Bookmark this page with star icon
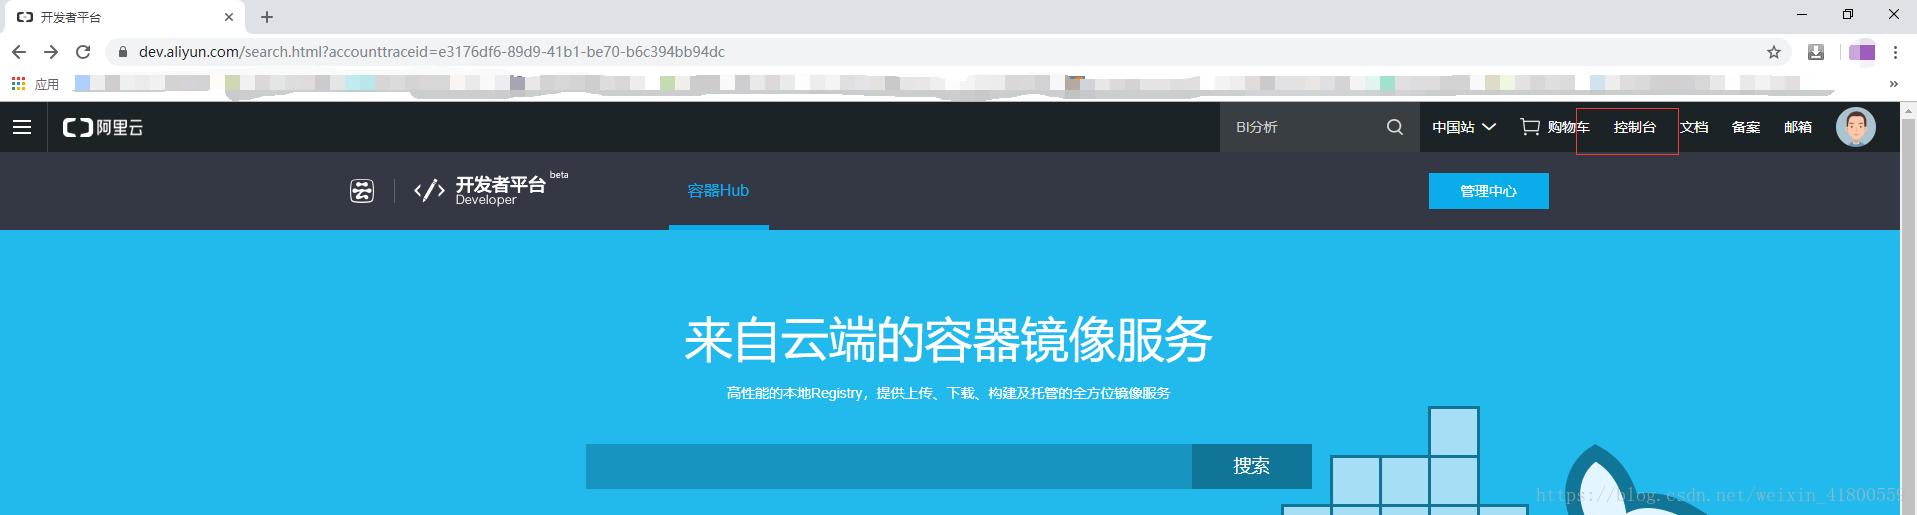The image size is (1917, 515). coord(1774,52)
